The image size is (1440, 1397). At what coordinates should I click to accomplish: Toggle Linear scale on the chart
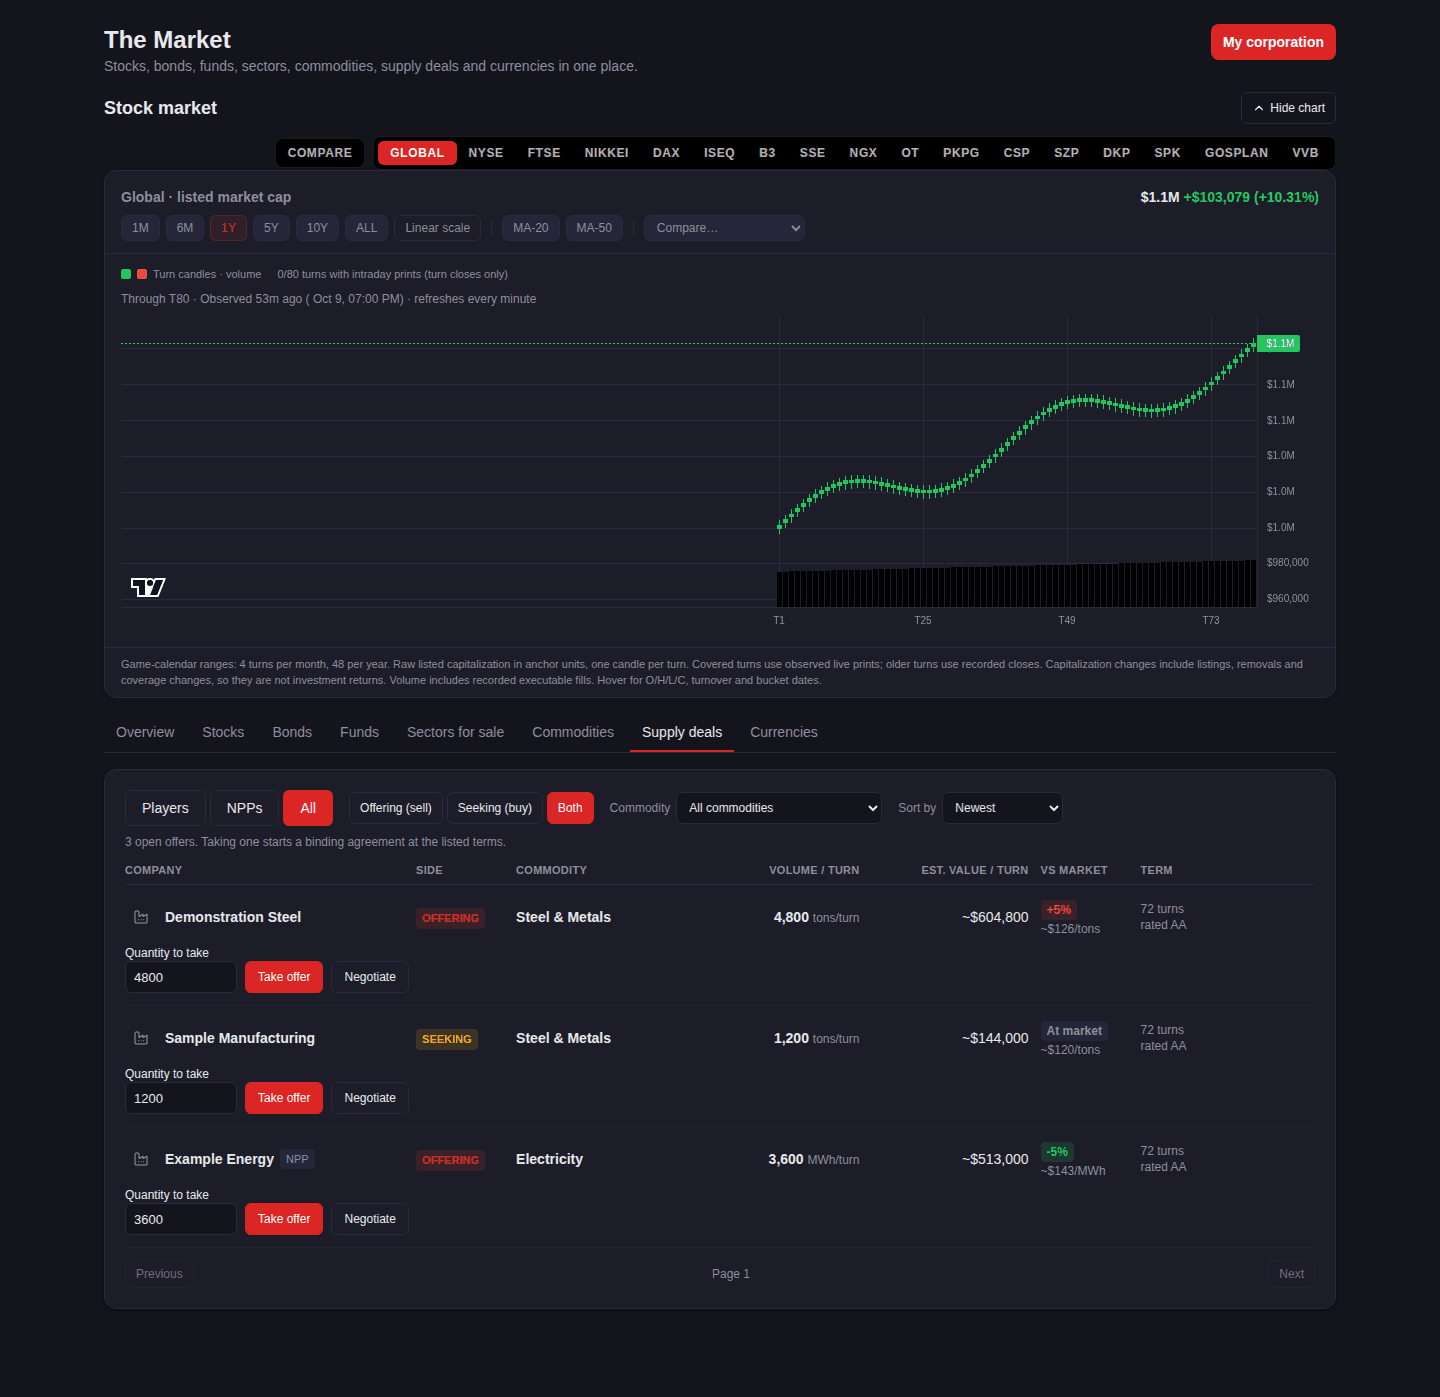[x=437, y=228]
